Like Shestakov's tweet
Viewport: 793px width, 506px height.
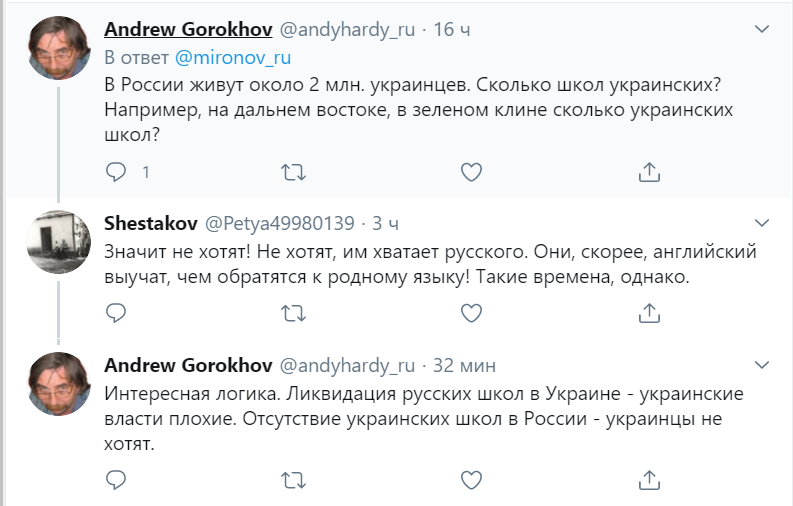pyautogui.click(x=471, y=314)
